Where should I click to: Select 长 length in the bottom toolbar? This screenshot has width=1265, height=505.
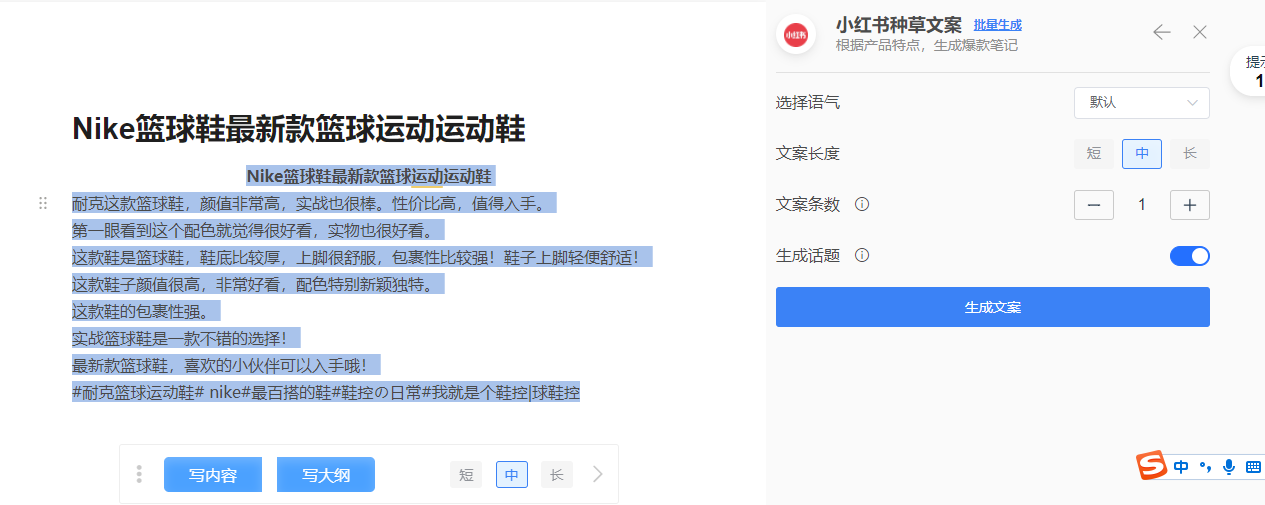coord(557,475)
